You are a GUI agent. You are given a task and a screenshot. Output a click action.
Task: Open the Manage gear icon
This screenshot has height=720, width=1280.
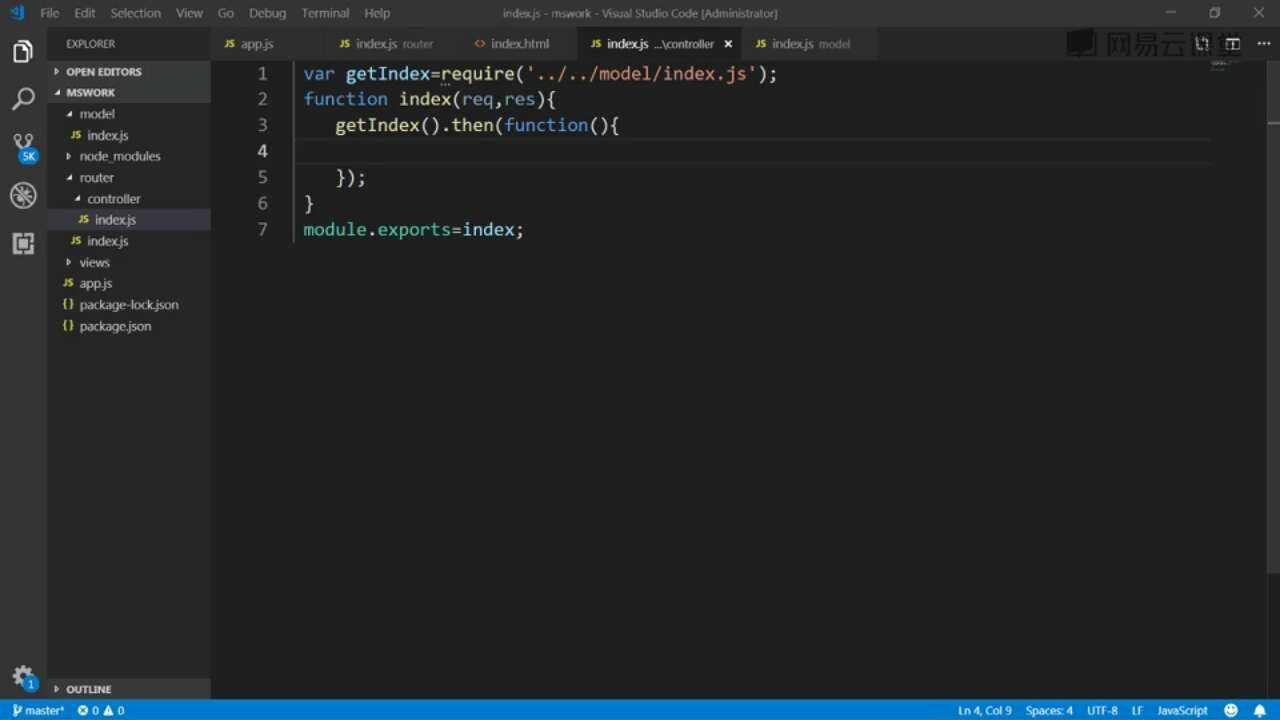24,677
